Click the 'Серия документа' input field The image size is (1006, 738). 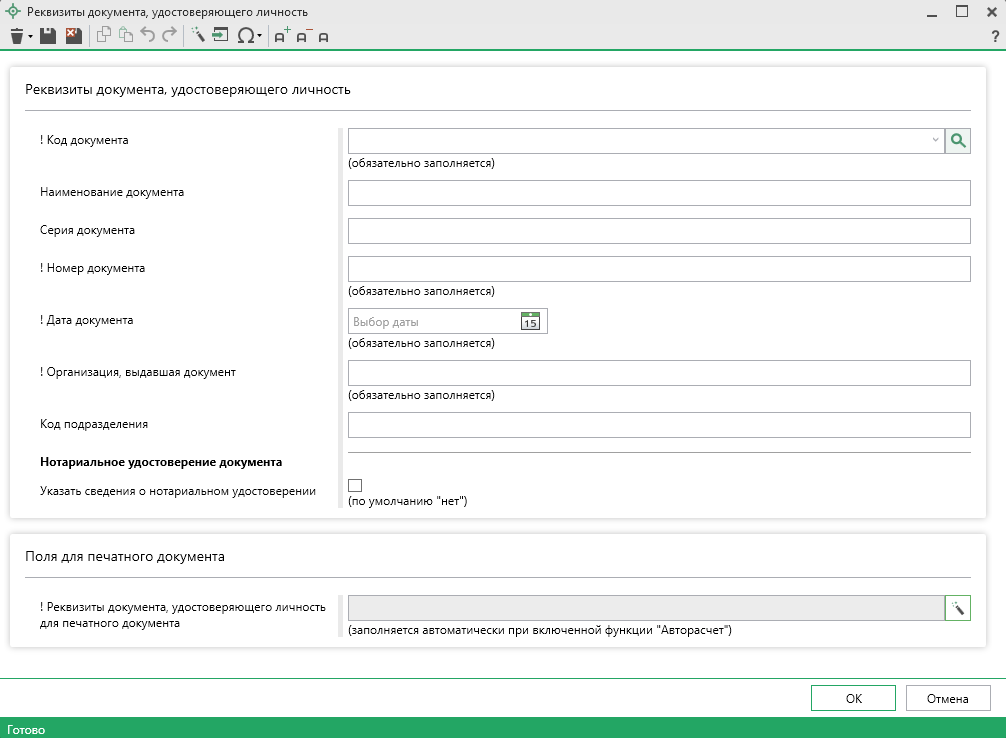(x=659, y=231)
